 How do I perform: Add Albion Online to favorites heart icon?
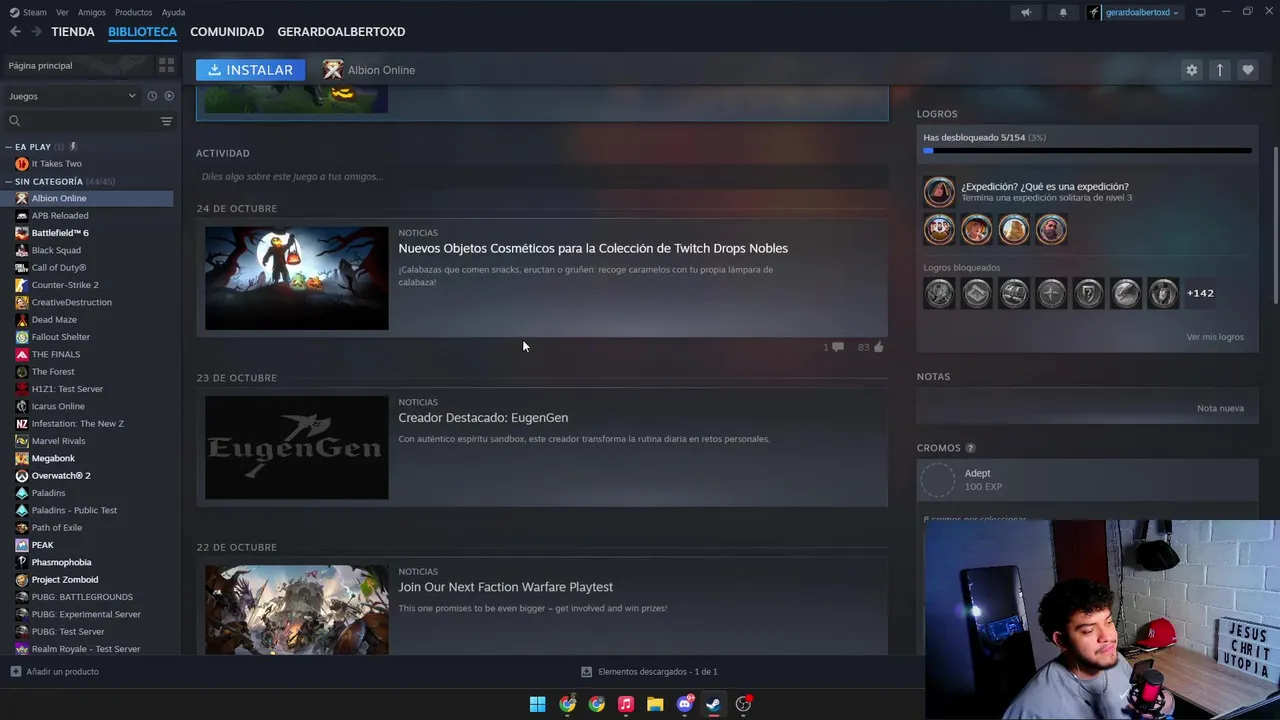pos(1247,70)
